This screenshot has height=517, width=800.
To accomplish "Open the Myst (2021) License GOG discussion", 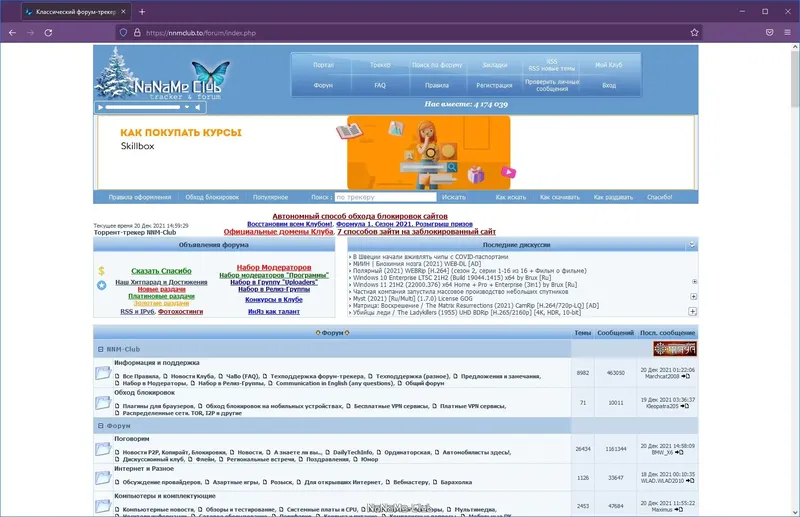I will [x=413, y=299].
